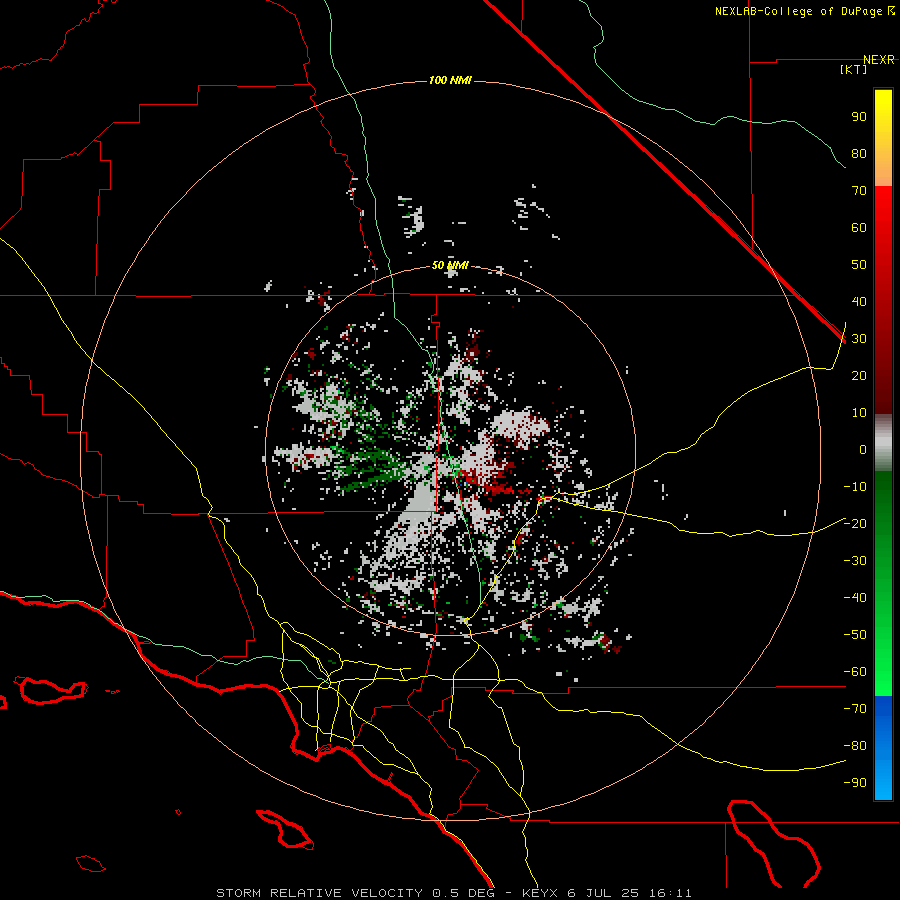Screen dimensions: 900x900
Task: Click the "100 NMI" range ring label
Action: coord(450,80)
